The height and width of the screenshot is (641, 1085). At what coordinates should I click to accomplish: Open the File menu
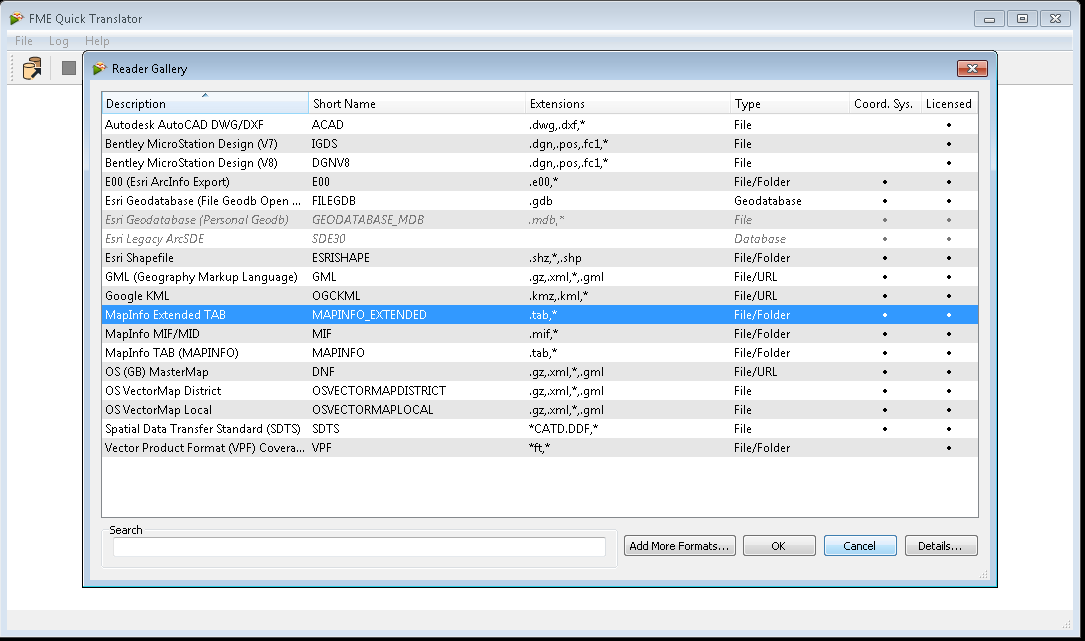[22, 41]
